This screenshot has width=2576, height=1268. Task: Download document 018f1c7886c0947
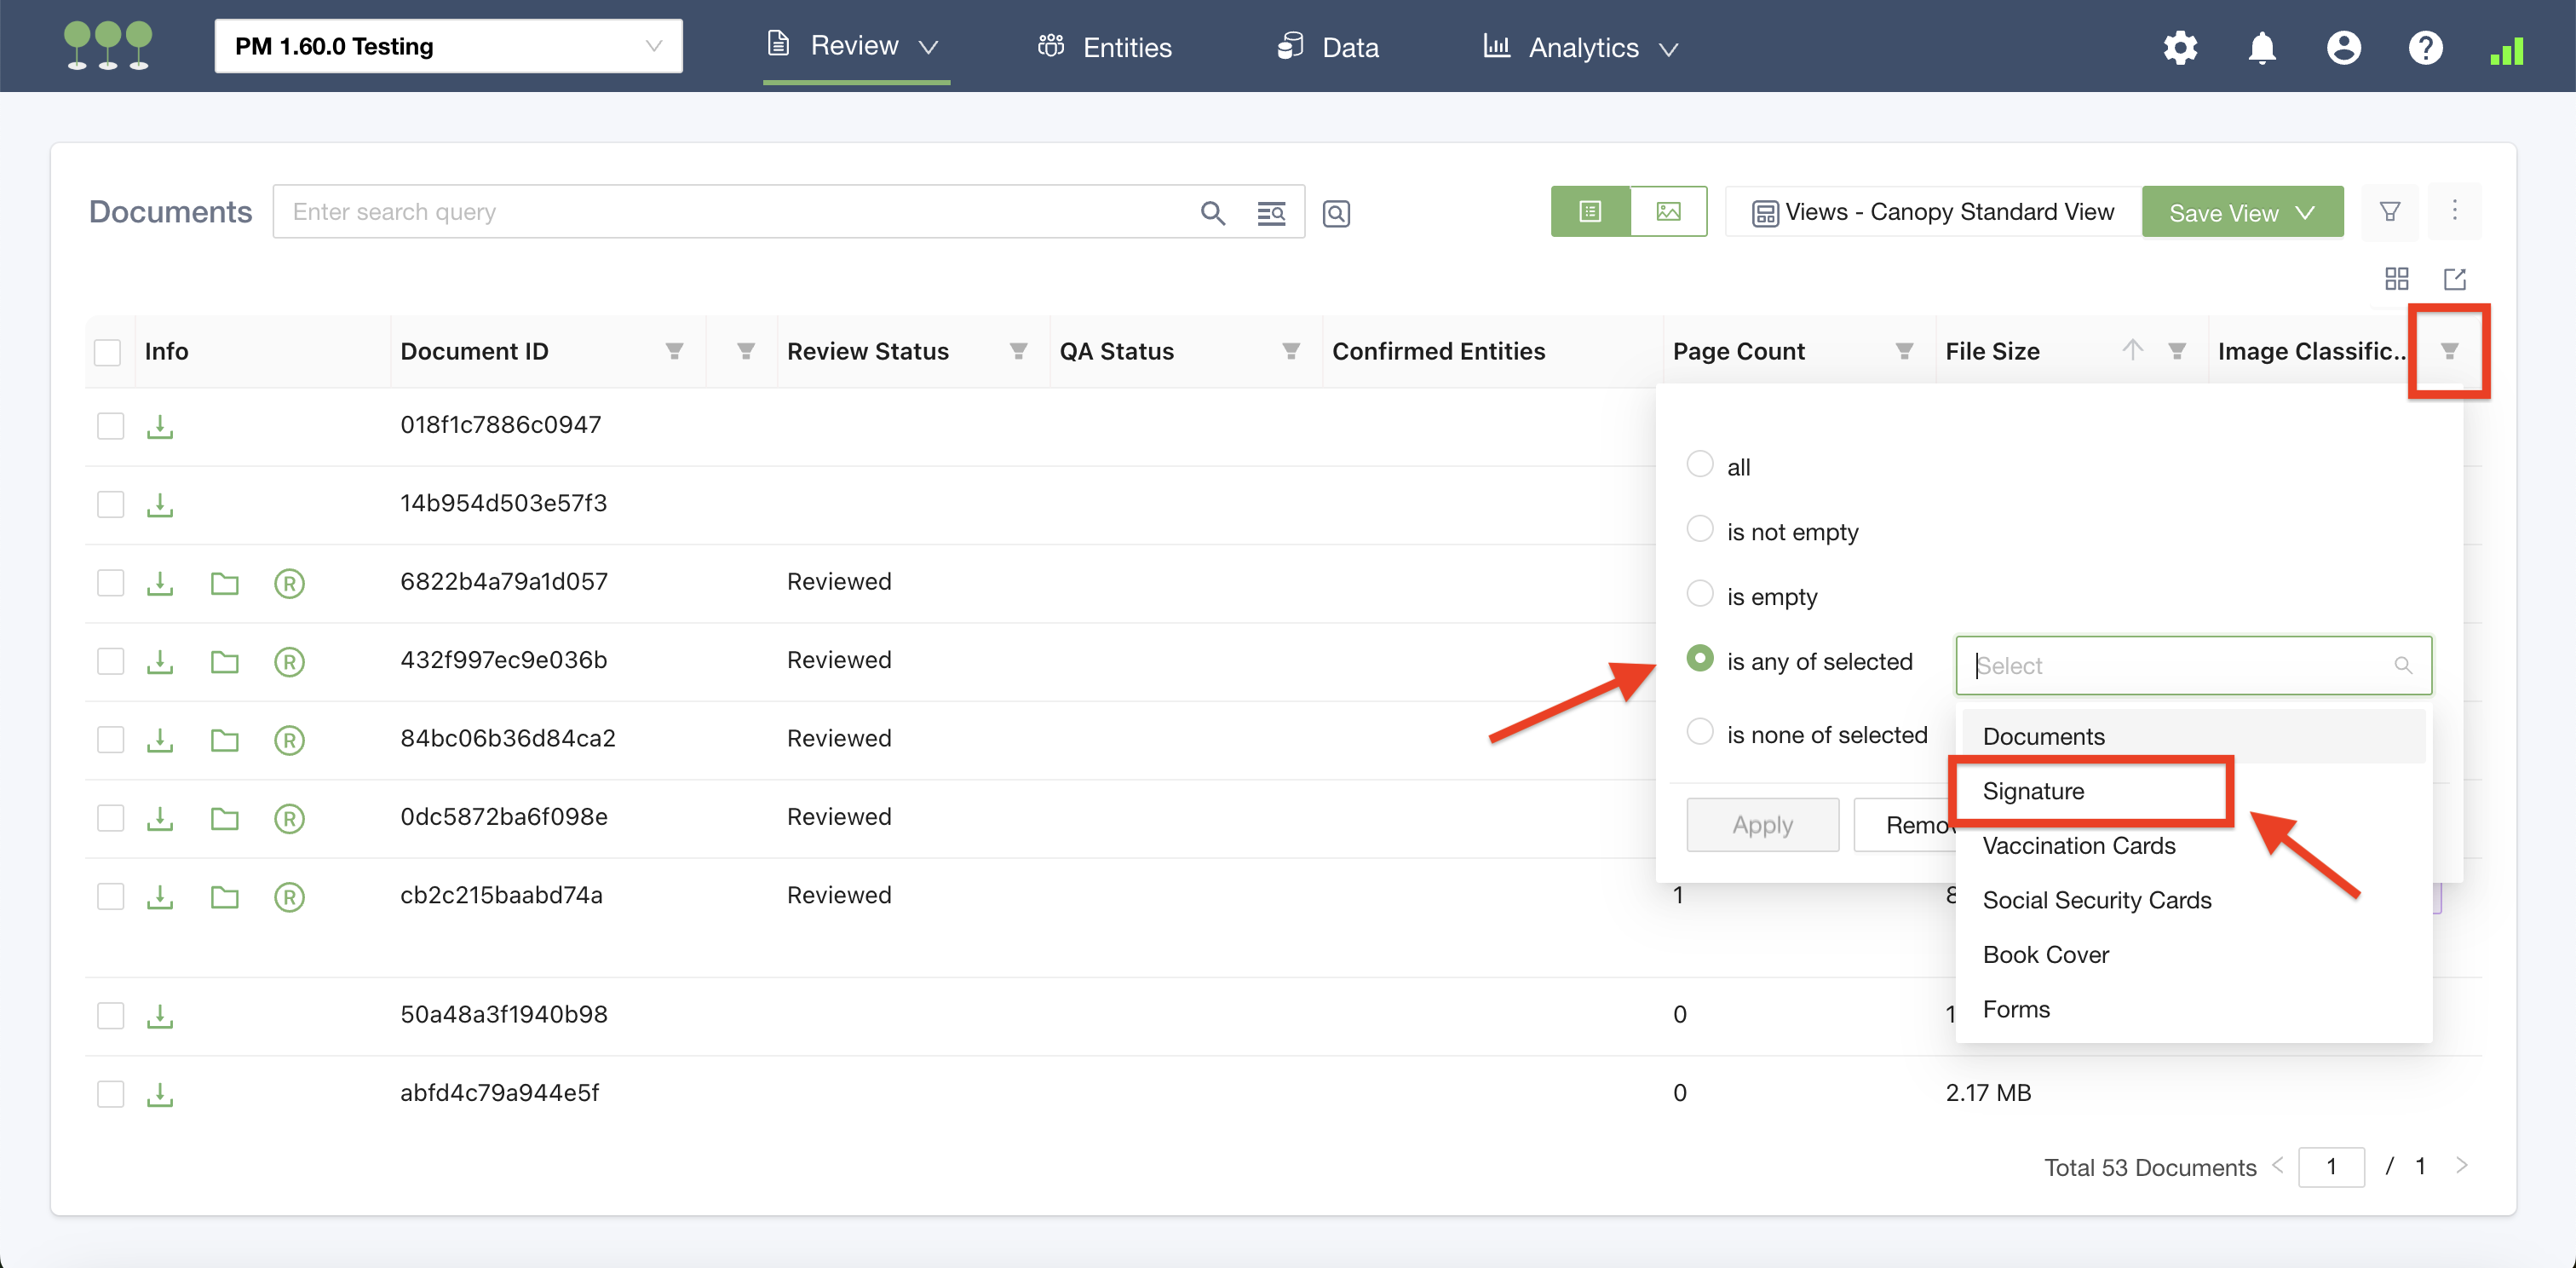point(160,426)
